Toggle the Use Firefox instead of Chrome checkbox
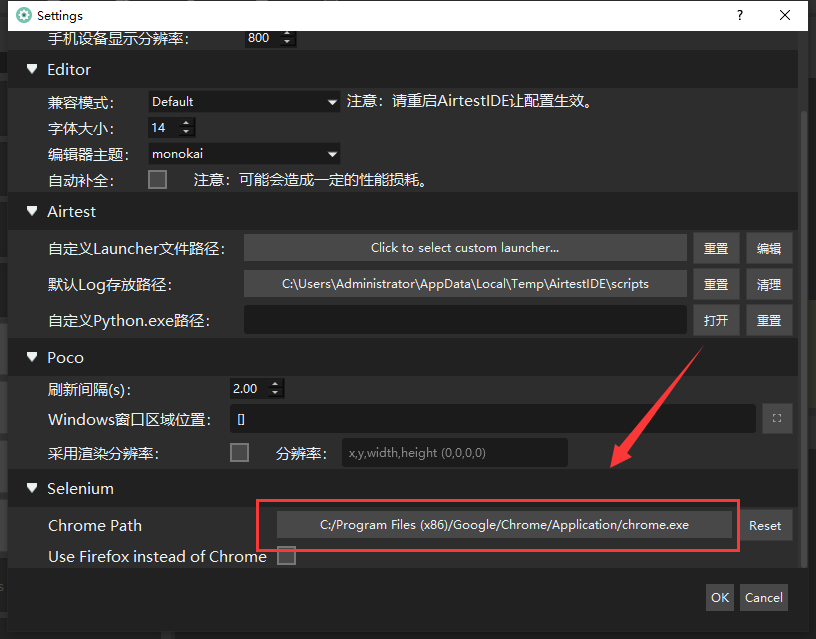 (x=286, y=556)
